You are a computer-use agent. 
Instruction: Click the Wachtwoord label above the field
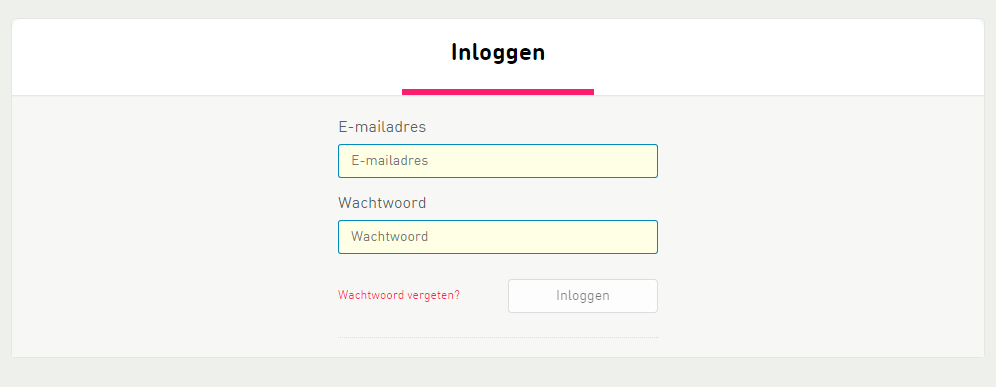382,203
